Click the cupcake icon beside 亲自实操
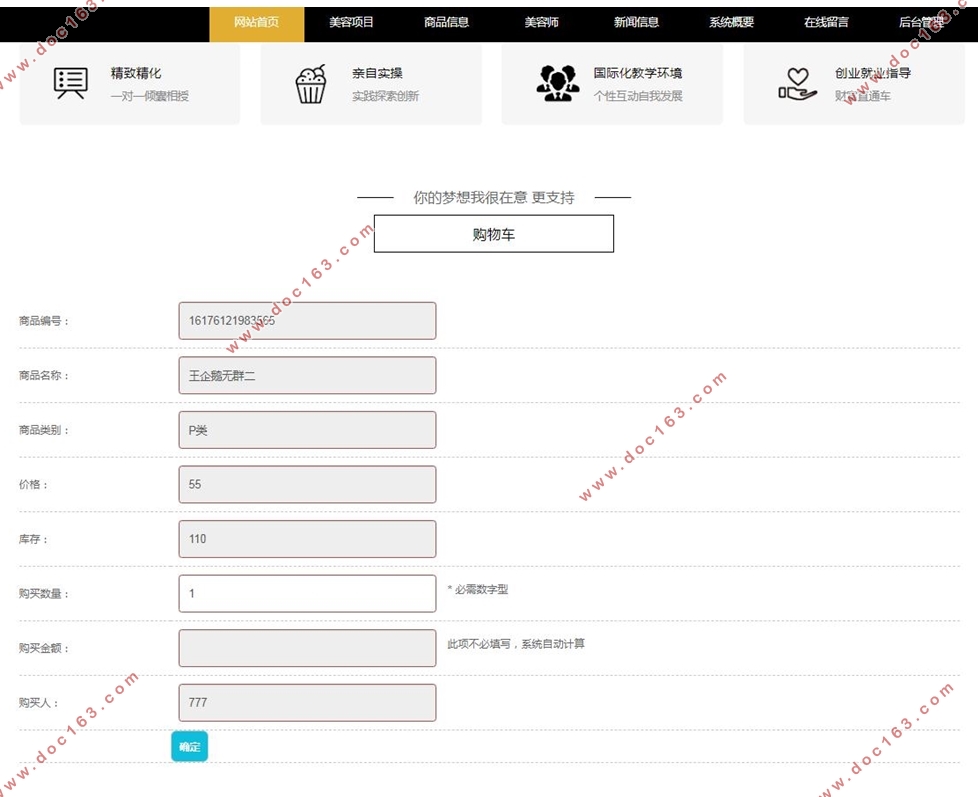Screen dimensions: 978x797 [x=311, y=84]
